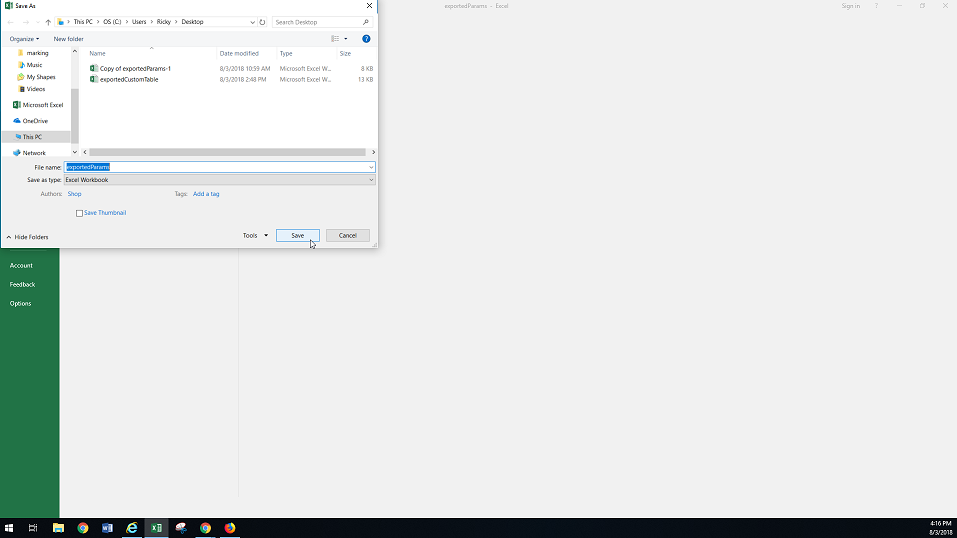Image resolution: width=957 pixels, height=538 pixels.
Task: Open the Help question mark icon
Action: pos(366,39)
